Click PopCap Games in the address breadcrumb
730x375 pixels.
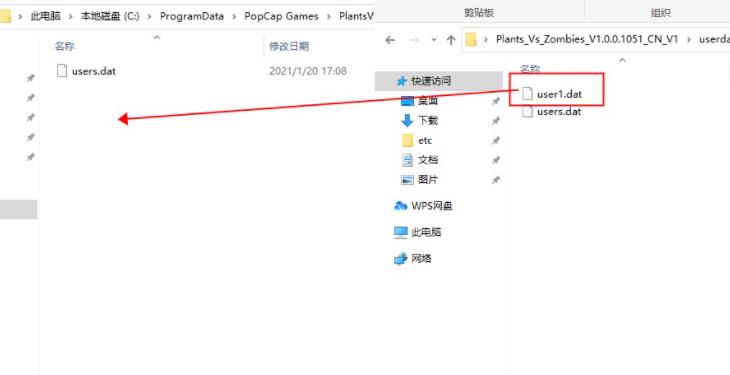tap(281, 16)
